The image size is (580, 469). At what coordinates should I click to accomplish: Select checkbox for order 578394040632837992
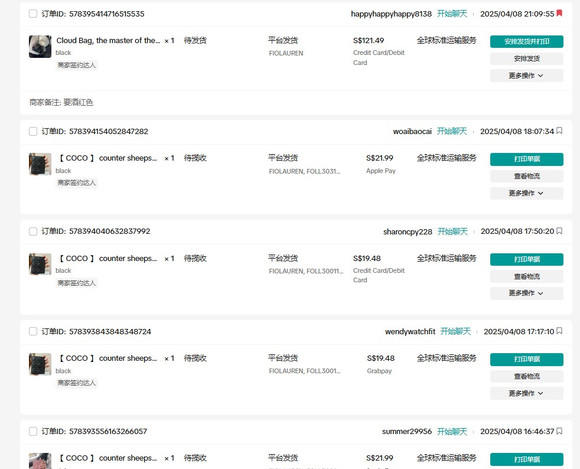point(33,232)
